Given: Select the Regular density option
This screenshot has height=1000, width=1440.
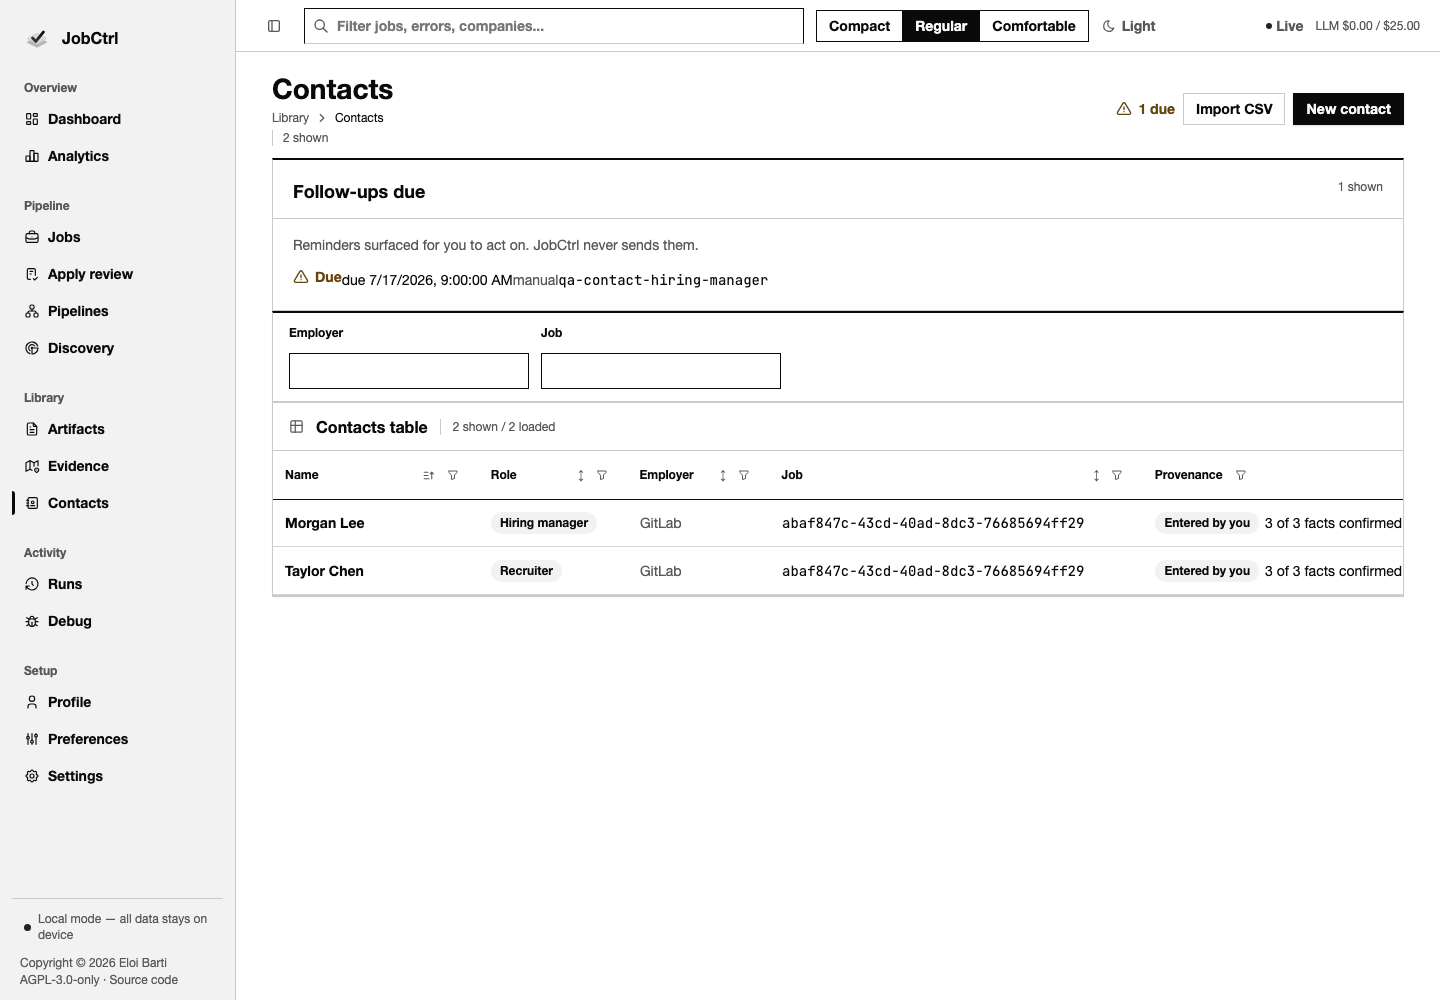Looking at the screenshot, I should (941, 26).
